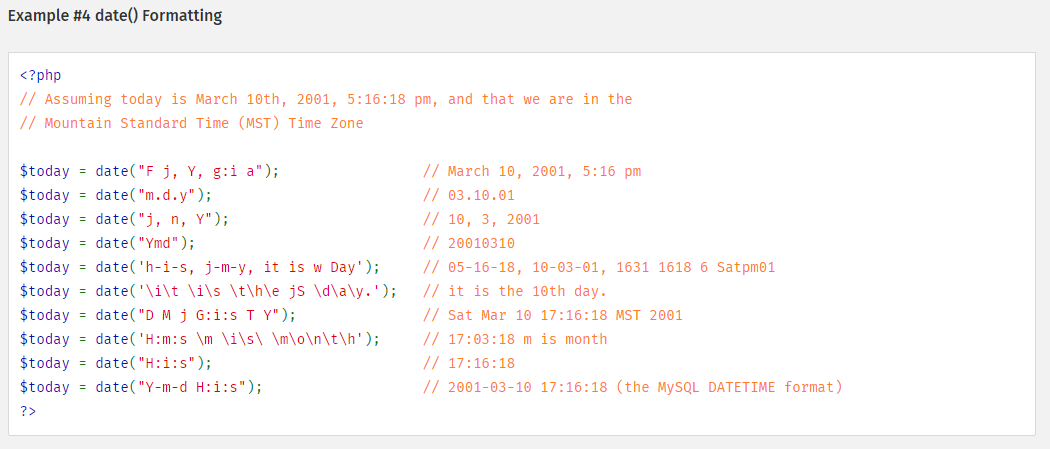Click the "H:i:s" format string
The height and width of the screenshot is (449, 1050).
click(166, 363)
